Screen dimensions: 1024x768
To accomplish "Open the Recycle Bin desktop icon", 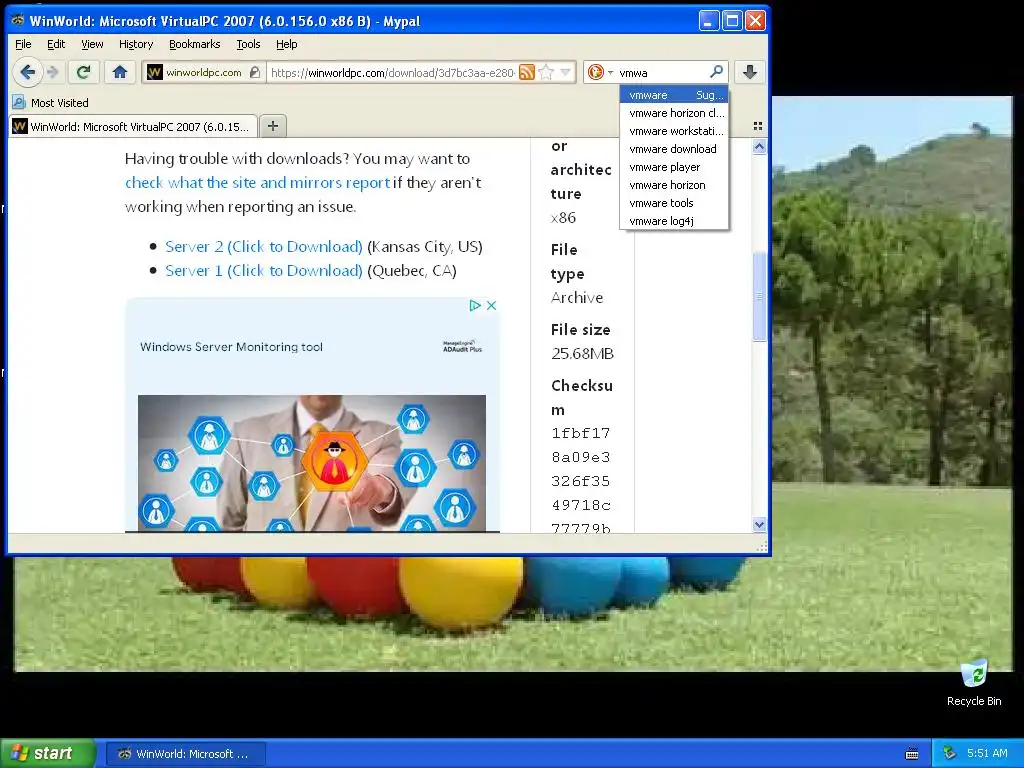I will (974, 682).
